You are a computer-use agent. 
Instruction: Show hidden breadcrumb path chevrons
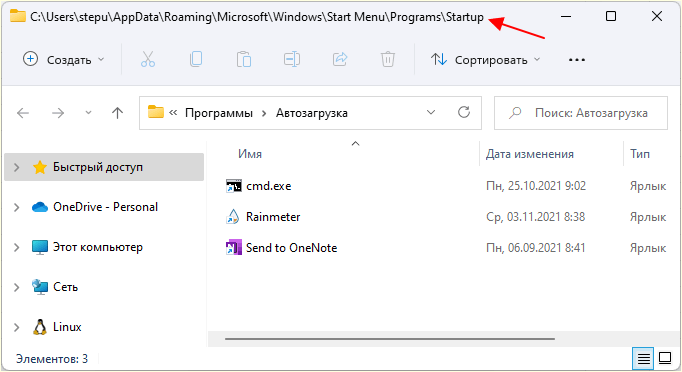[173, 113]
